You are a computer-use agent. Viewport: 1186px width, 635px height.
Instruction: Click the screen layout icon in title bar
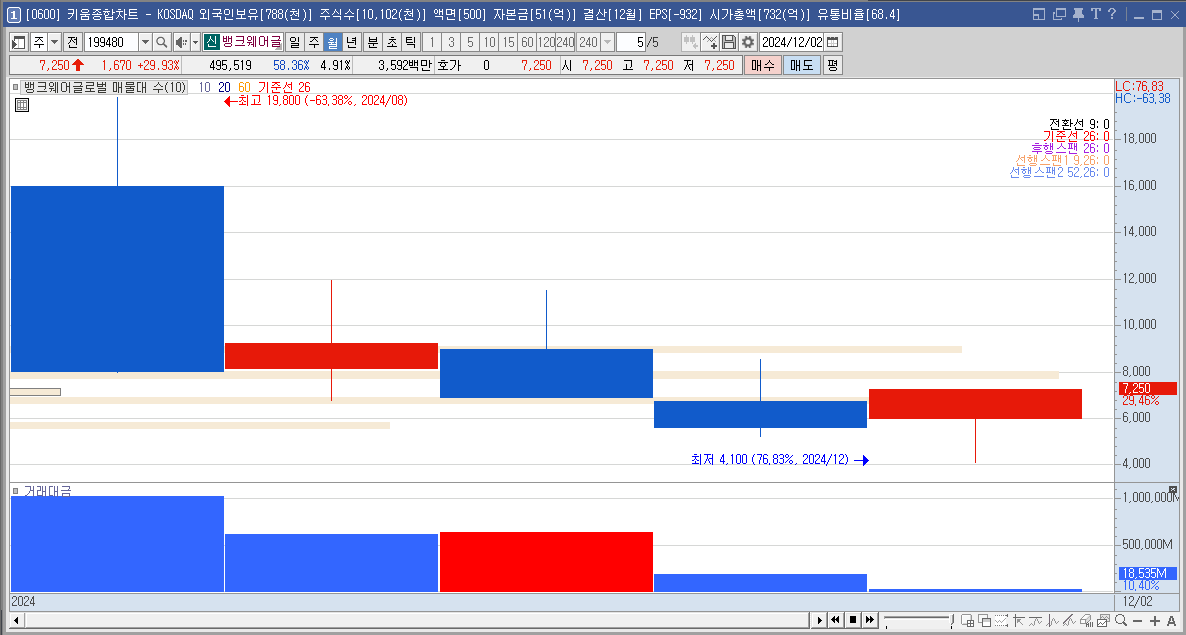(x=1039, y=14)
